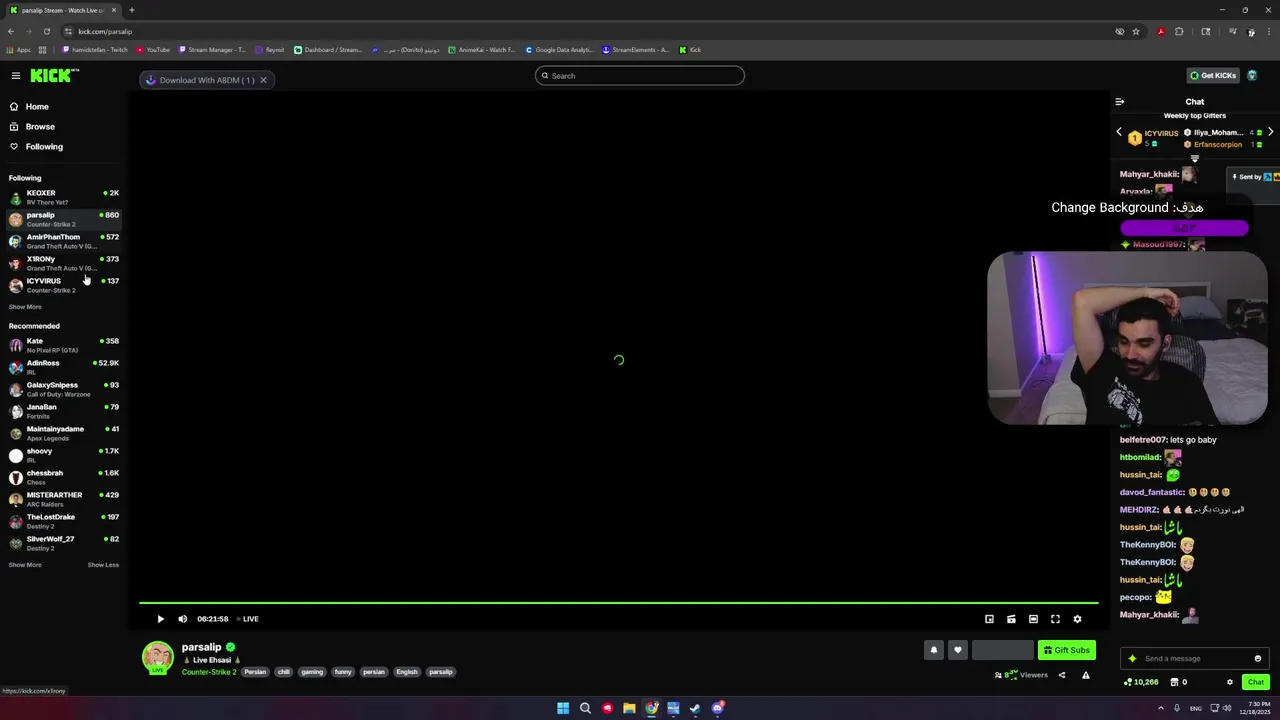Open Counter-Strike 2 category link
Image resolution: width=1280 pixels, height=720 pixels.
tap(209, 672)
